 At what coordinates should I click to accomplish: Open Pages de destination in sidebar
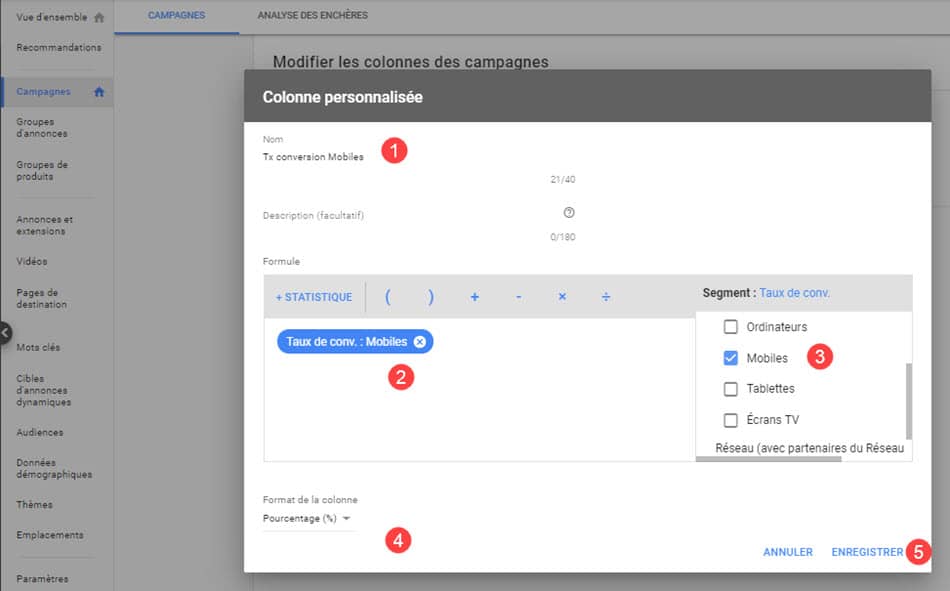pos(41,298)
